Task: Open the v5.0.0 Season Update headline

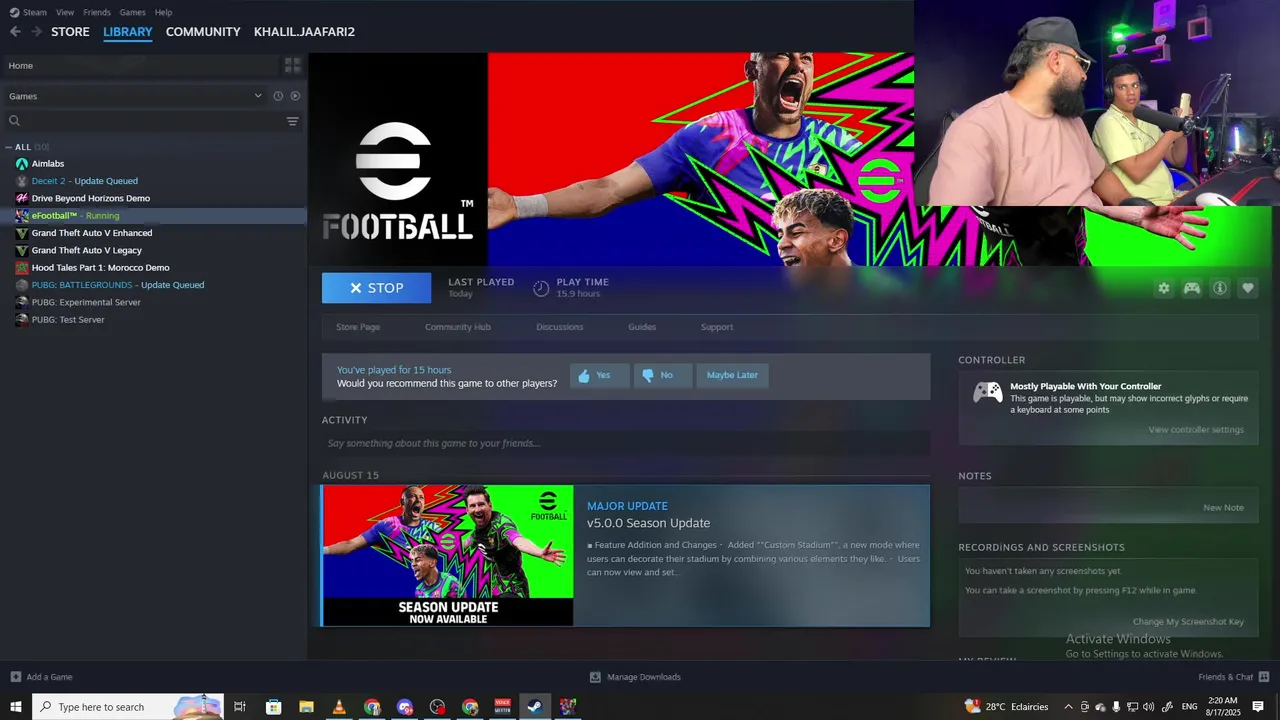Action: point(648,523)
